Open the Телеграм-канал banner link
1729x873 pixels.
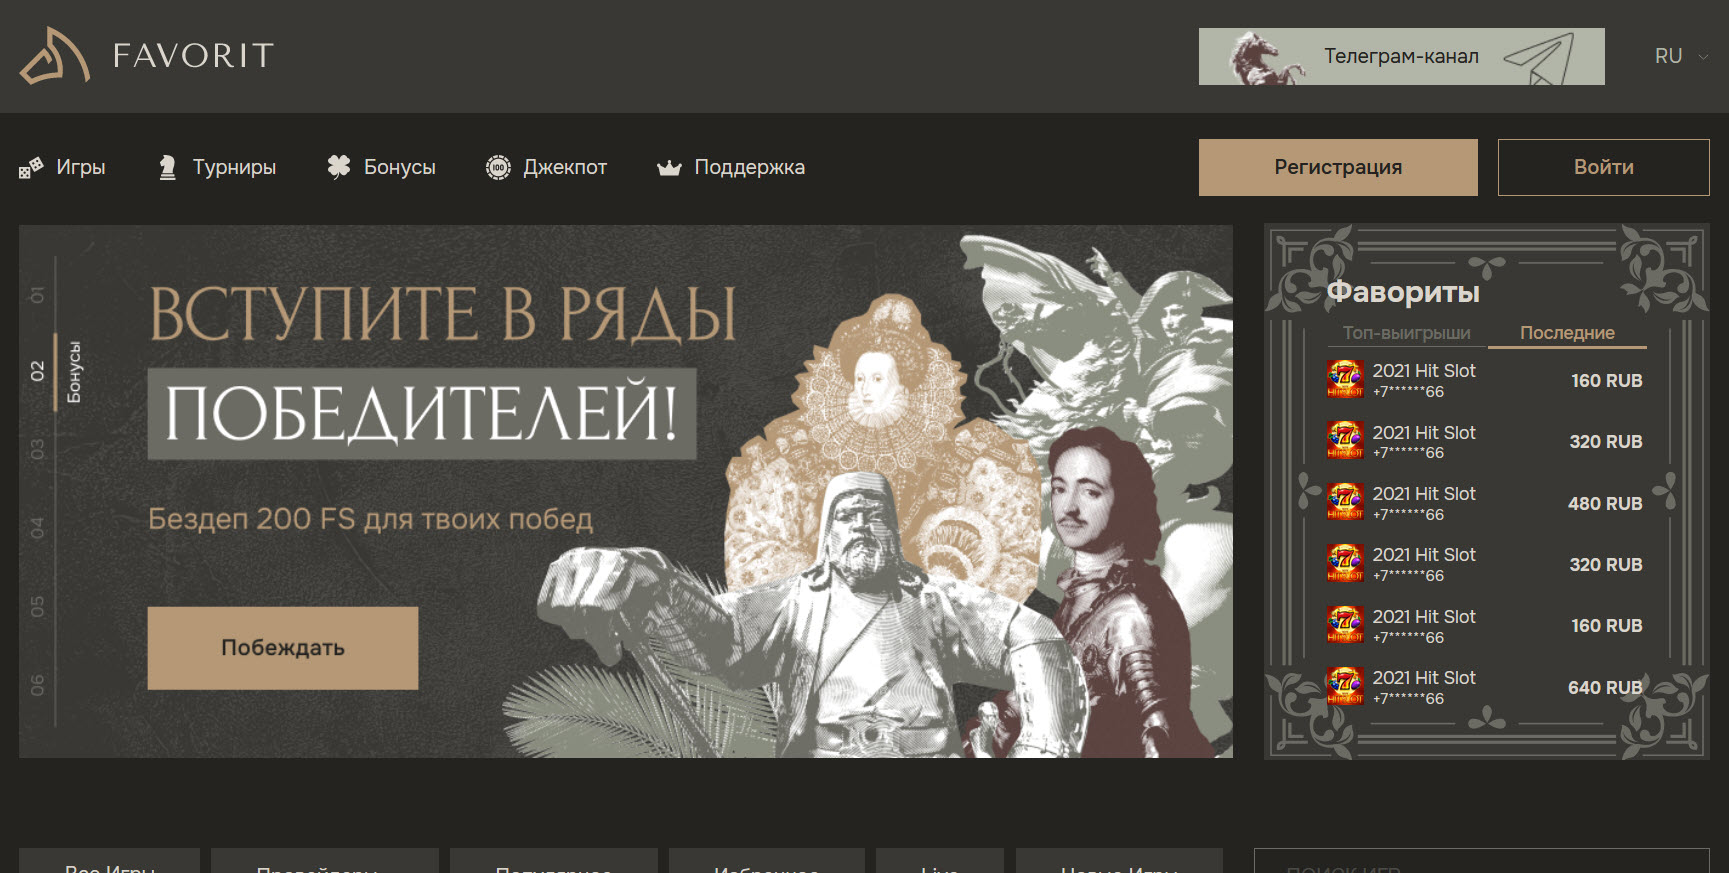pyautogui.click(x=1401, y=56)
